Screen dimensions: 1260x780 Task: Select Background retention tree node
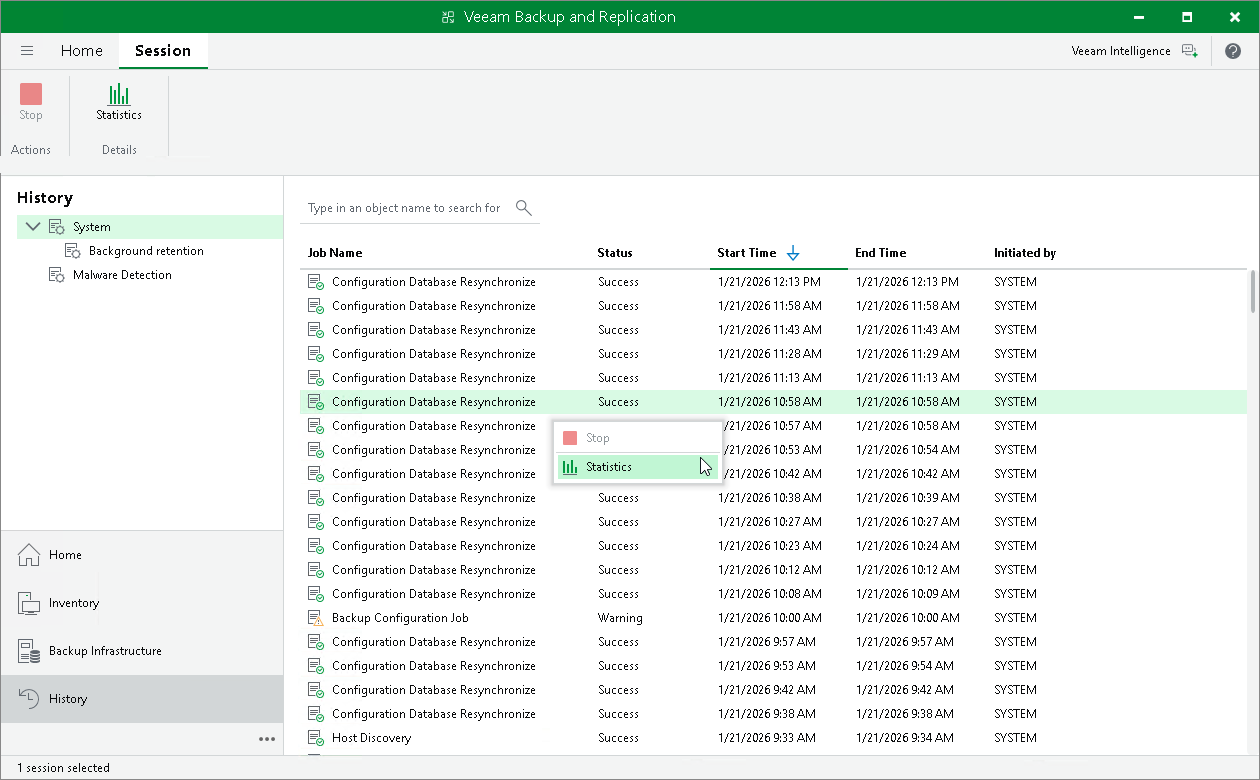point(146,251)
